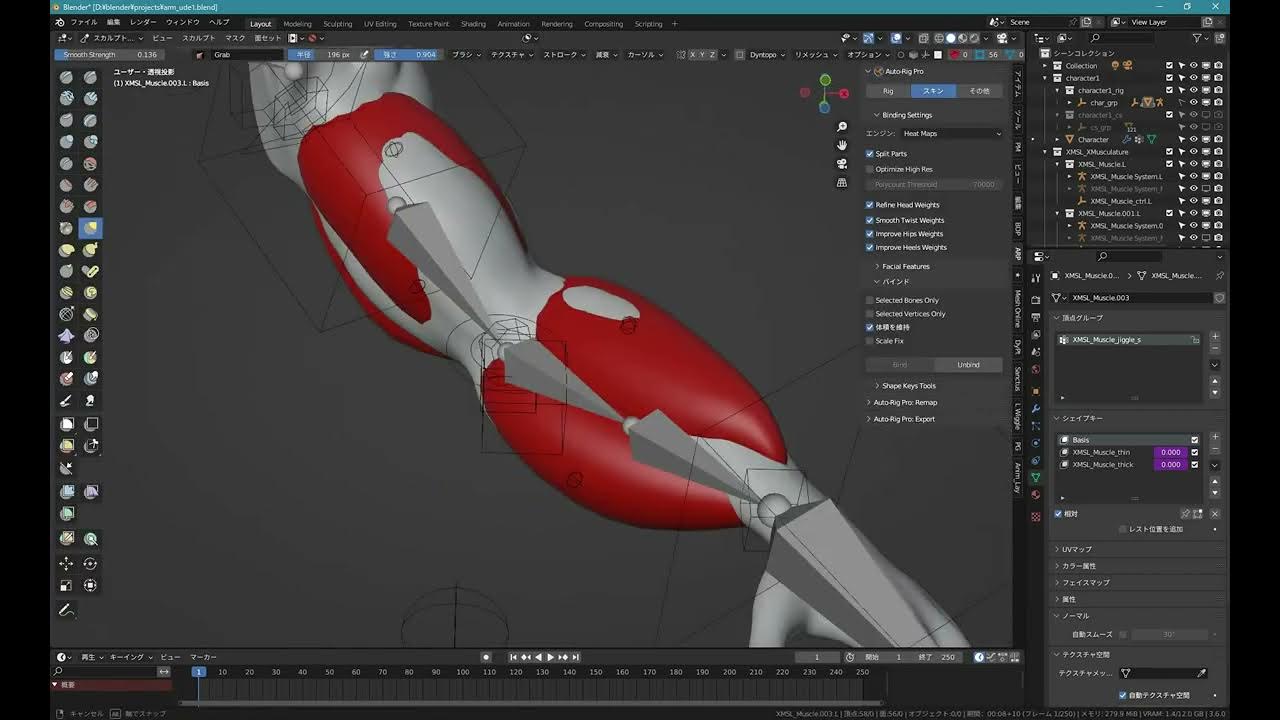This screenshot has height=720, width=1280.
Task: Open the Heat Maps engine dropdown
Action: pos(951,133)
